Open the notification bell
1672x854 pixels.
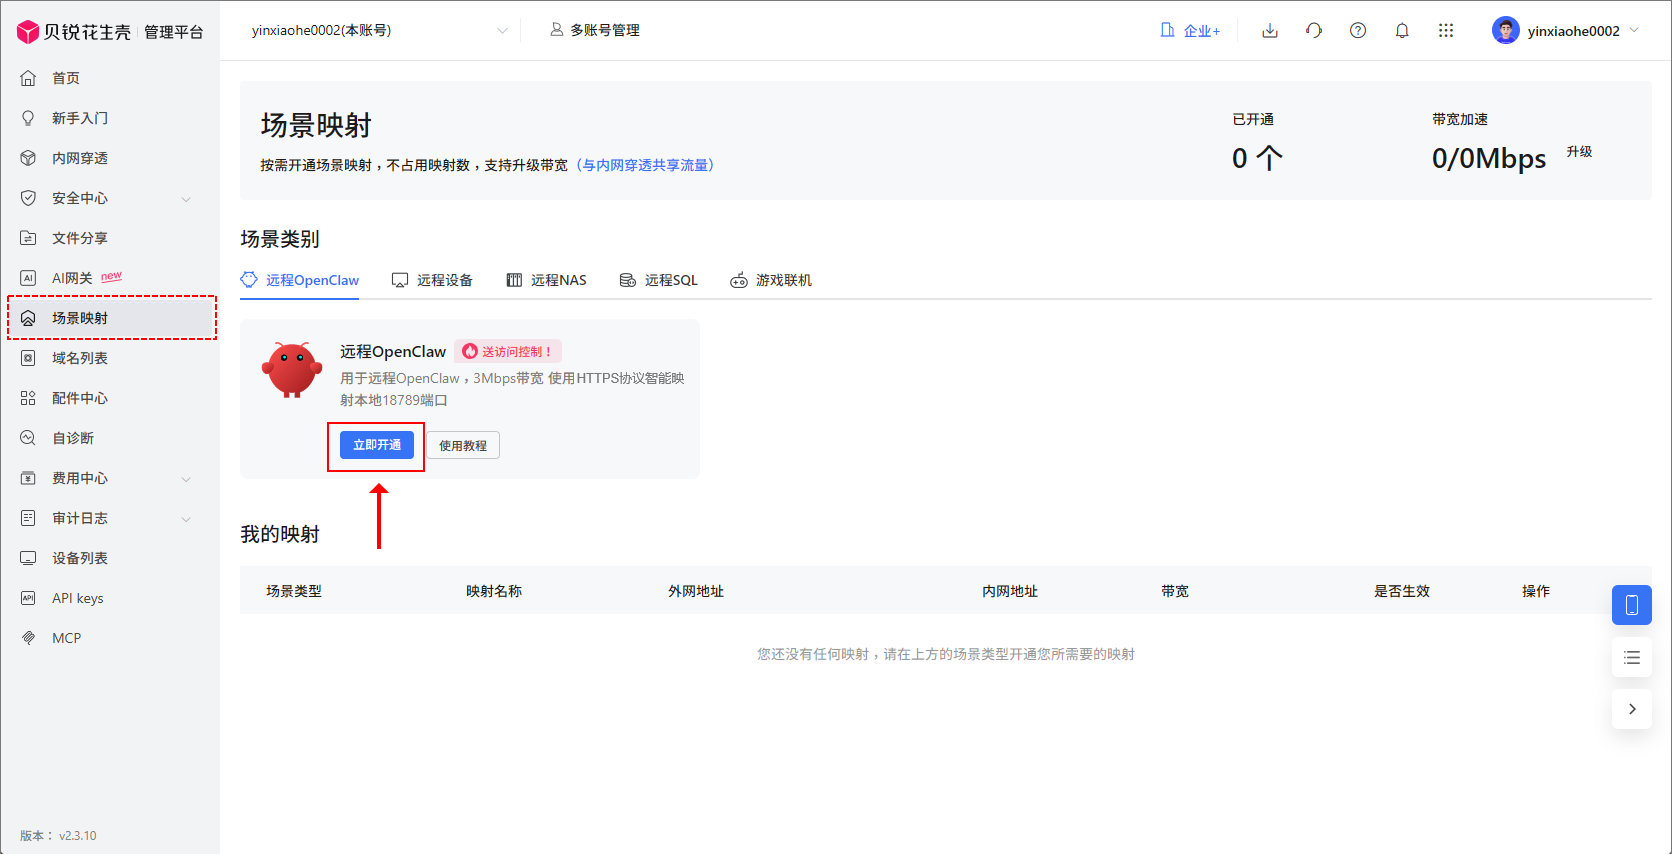coord(1402,30)
